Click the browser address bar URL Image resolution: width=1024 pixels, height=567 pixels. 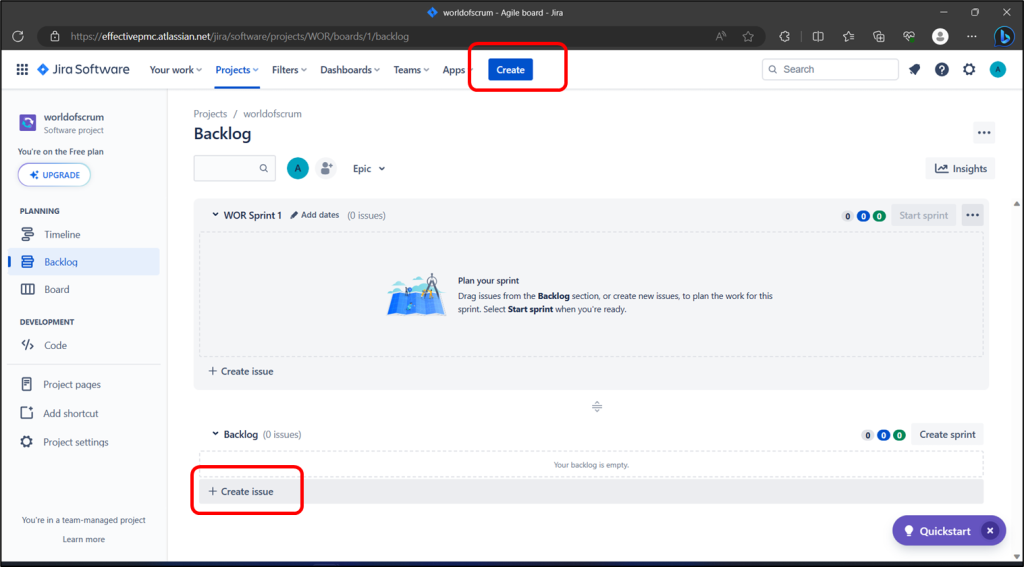coord(240,37)
